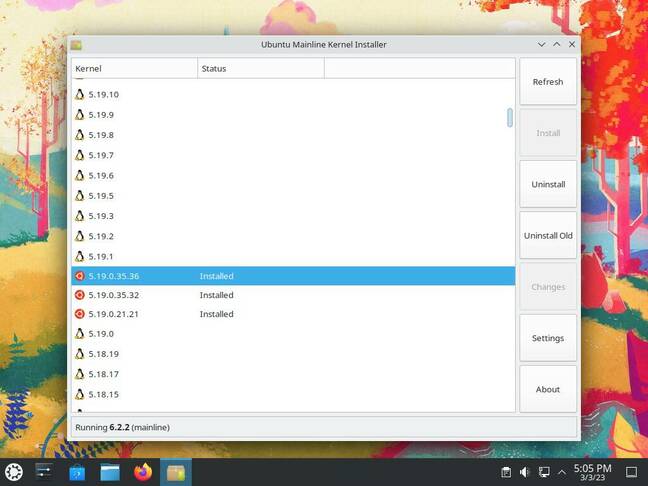Click the penguin icon beside kernel 5.19.1
Viewport: 648px width, 486px height.
[80, 257]
